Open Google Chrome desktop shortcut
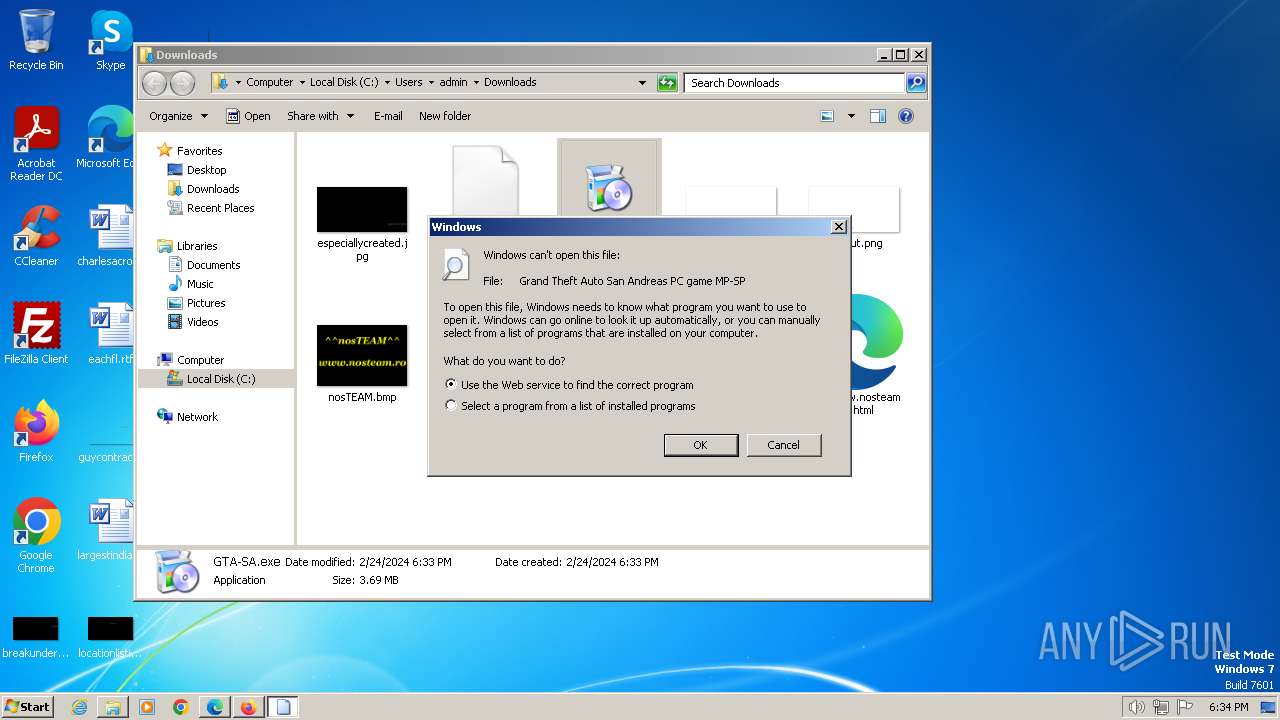Viewport: 1280px width, 720px height. pos(36,536)
